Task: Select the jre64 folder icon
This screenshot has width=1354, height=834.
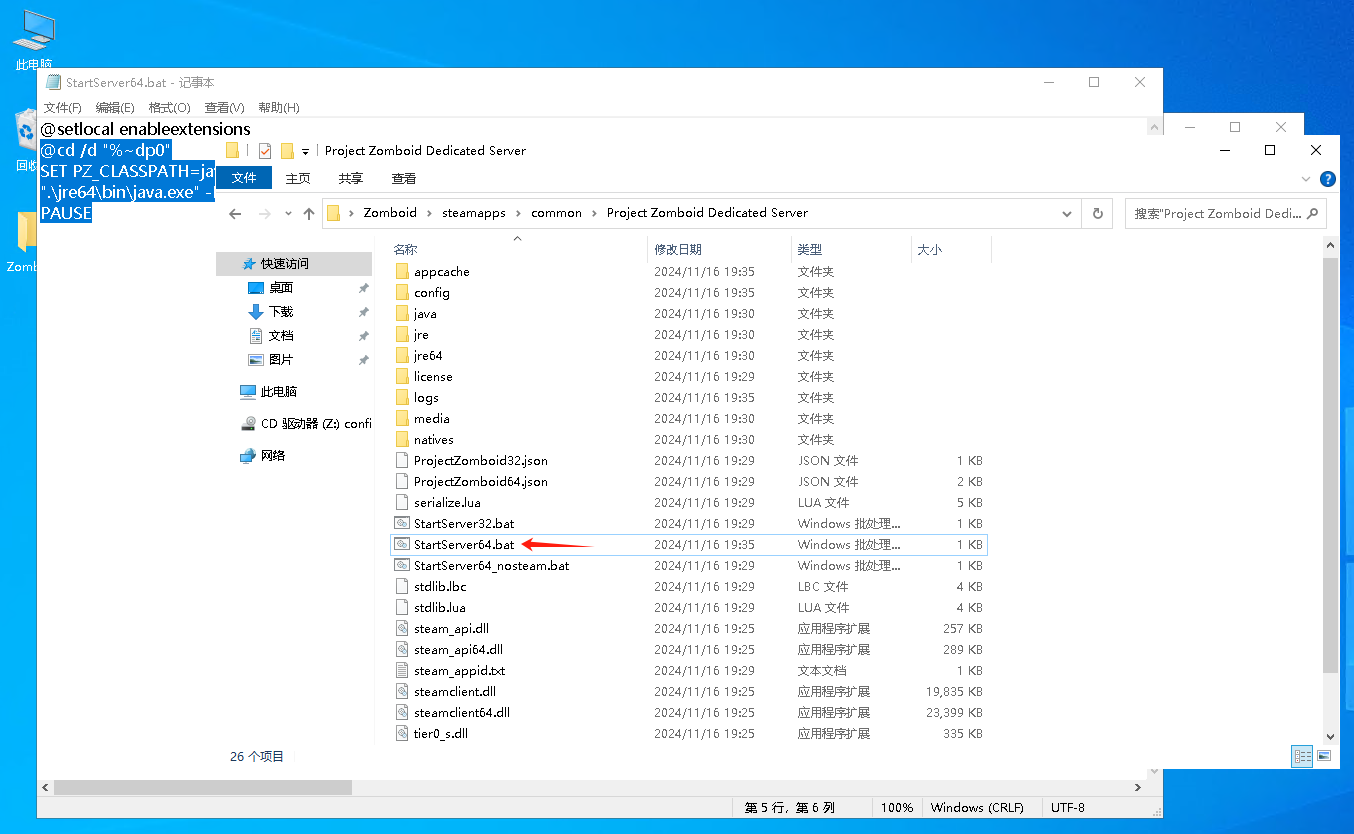Action: point(402,356)
